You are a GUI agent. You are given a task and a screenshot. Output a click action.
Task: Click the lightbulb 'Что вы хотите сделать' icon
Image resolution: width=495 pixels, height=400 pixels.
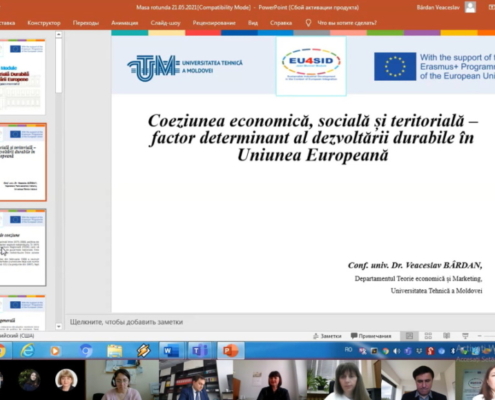tap(308, 23)
